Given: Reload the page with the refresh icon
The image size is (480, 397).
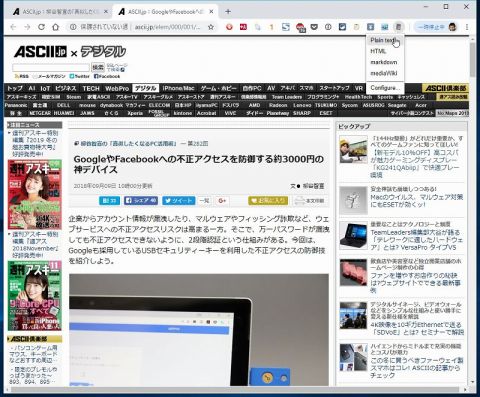Looking at the screenshot, I should tap(41, 27).
